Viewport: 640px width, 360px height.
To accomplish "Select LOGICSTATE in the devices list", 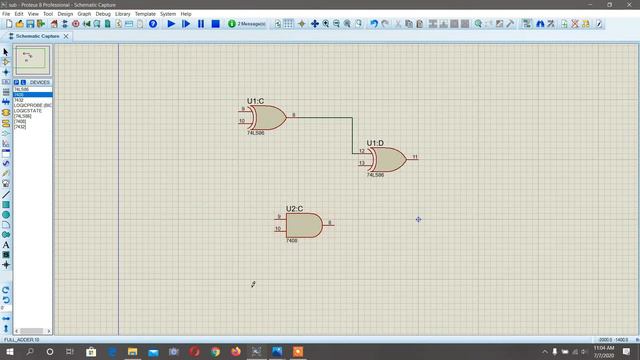I will 33,111.
